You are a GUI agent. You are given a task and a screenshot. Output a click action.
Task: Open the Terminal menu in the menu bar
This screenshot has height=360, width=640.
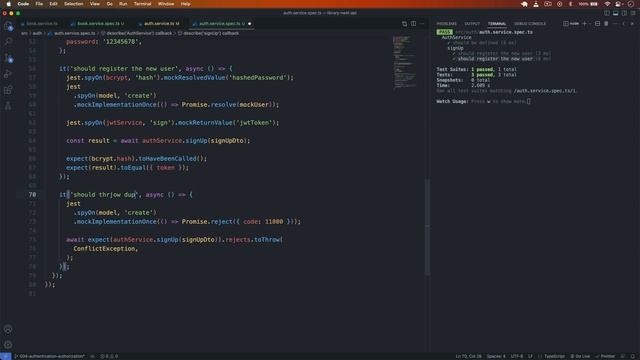(142, 4)
